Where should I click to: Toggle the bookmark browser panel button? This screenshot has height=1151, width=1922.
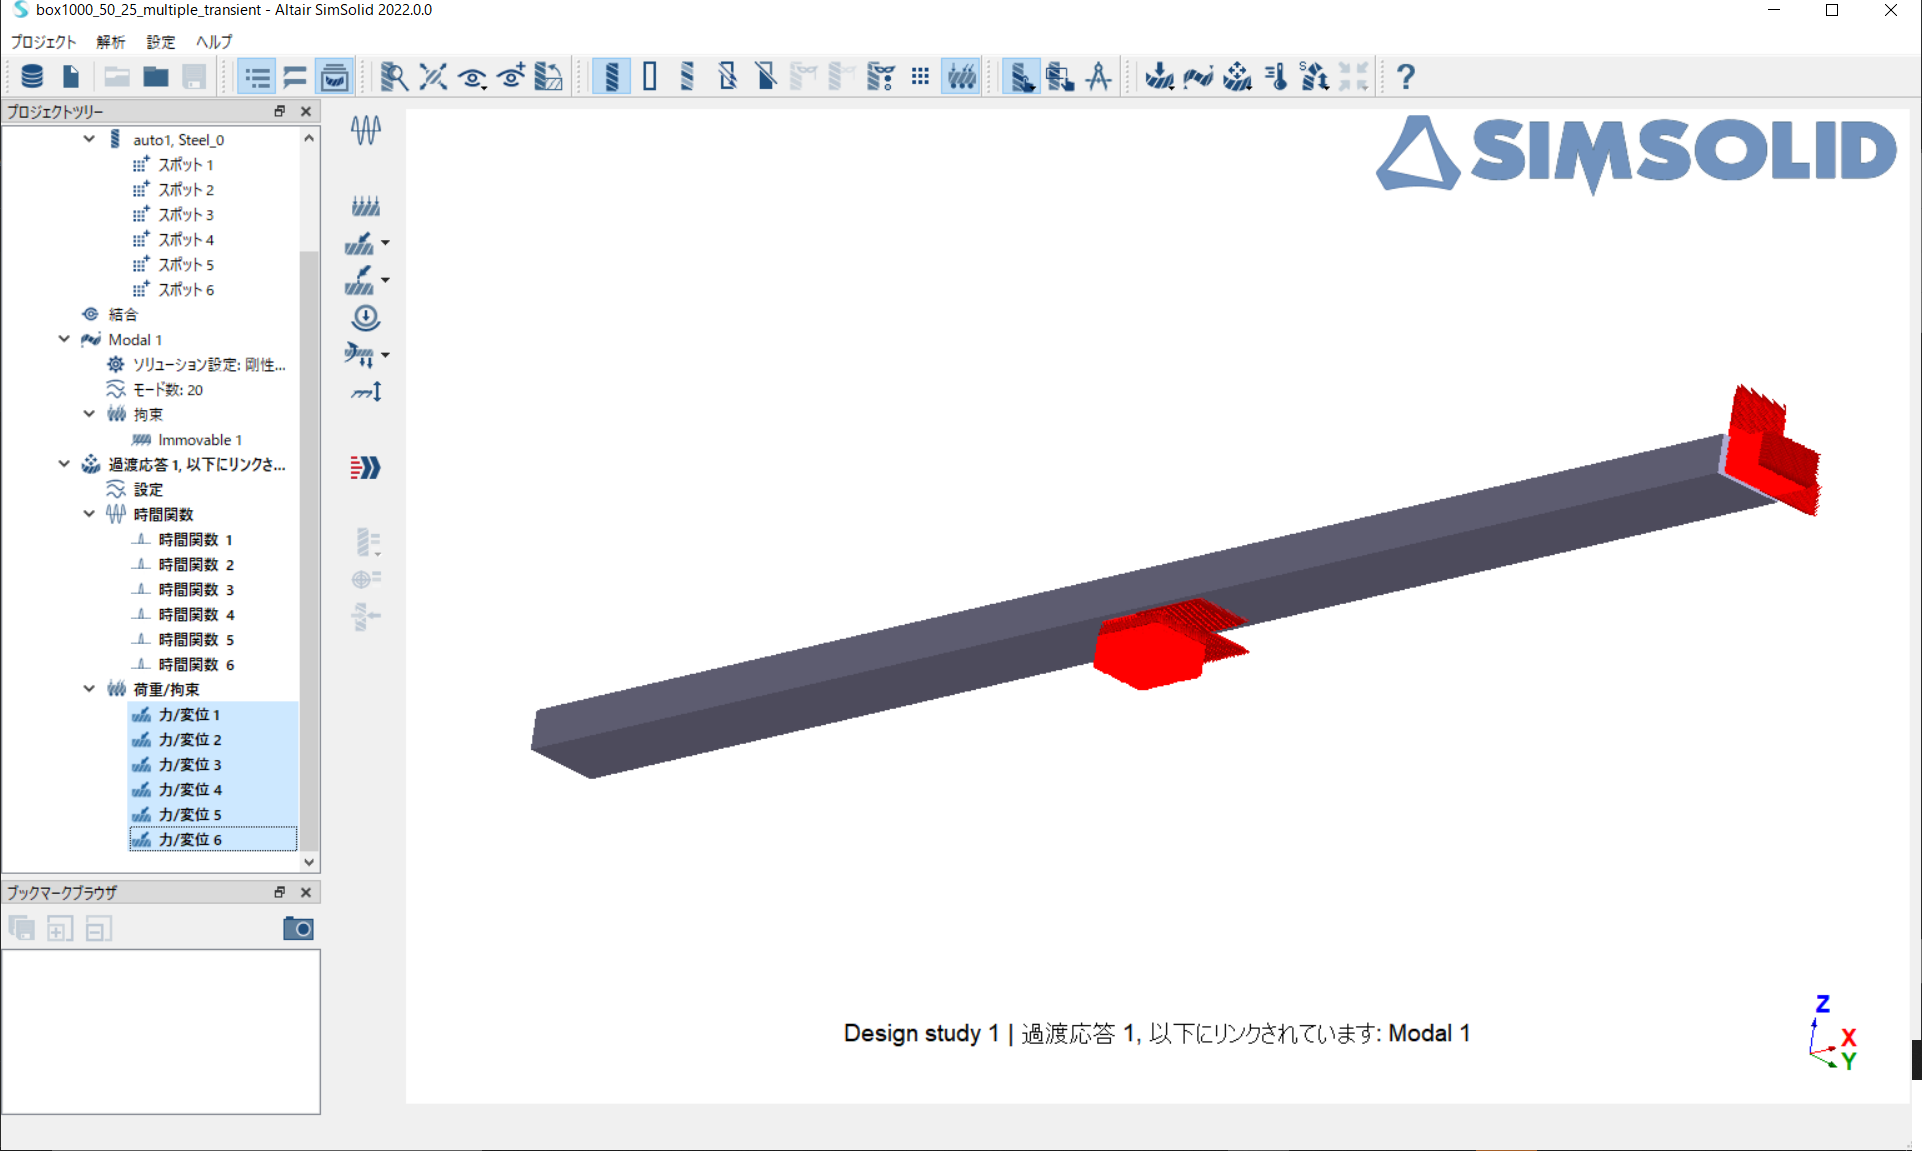[x=334, y=77]
